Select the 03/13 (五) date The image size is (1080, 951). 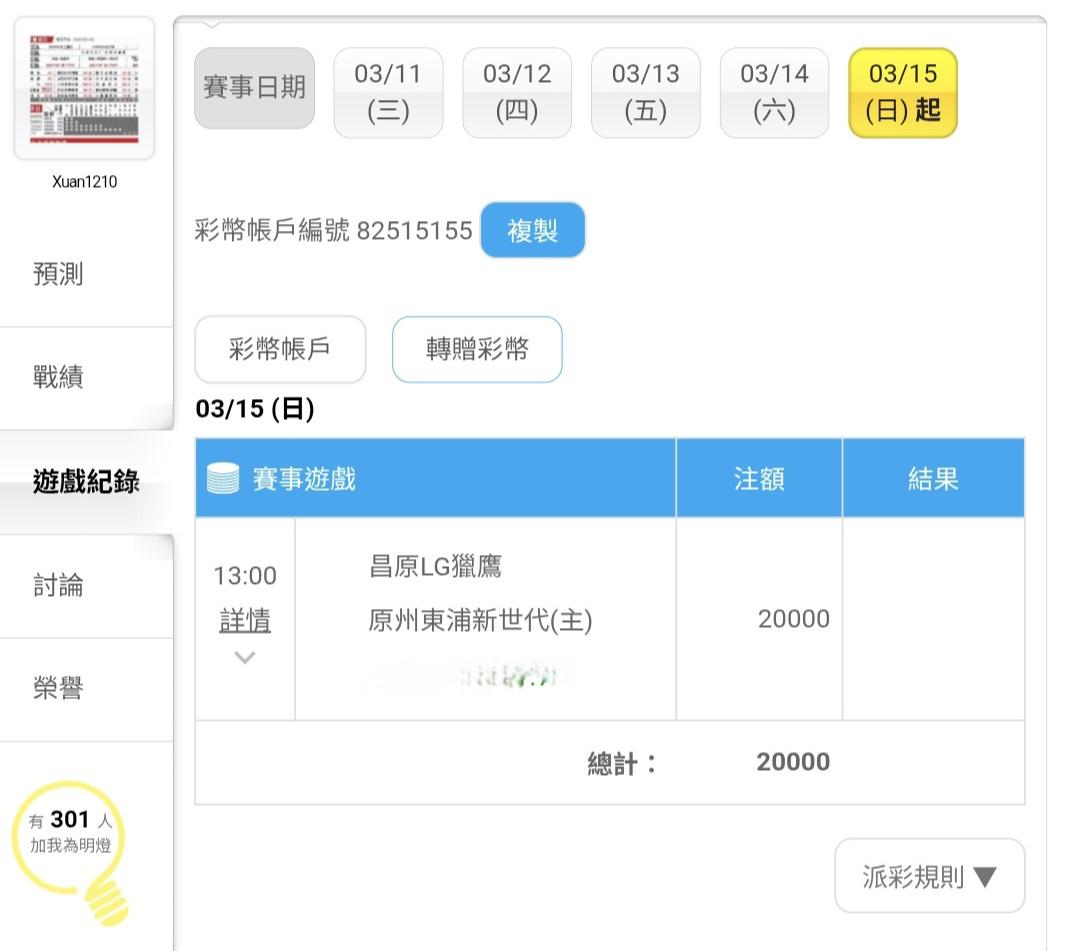point(645,92)
